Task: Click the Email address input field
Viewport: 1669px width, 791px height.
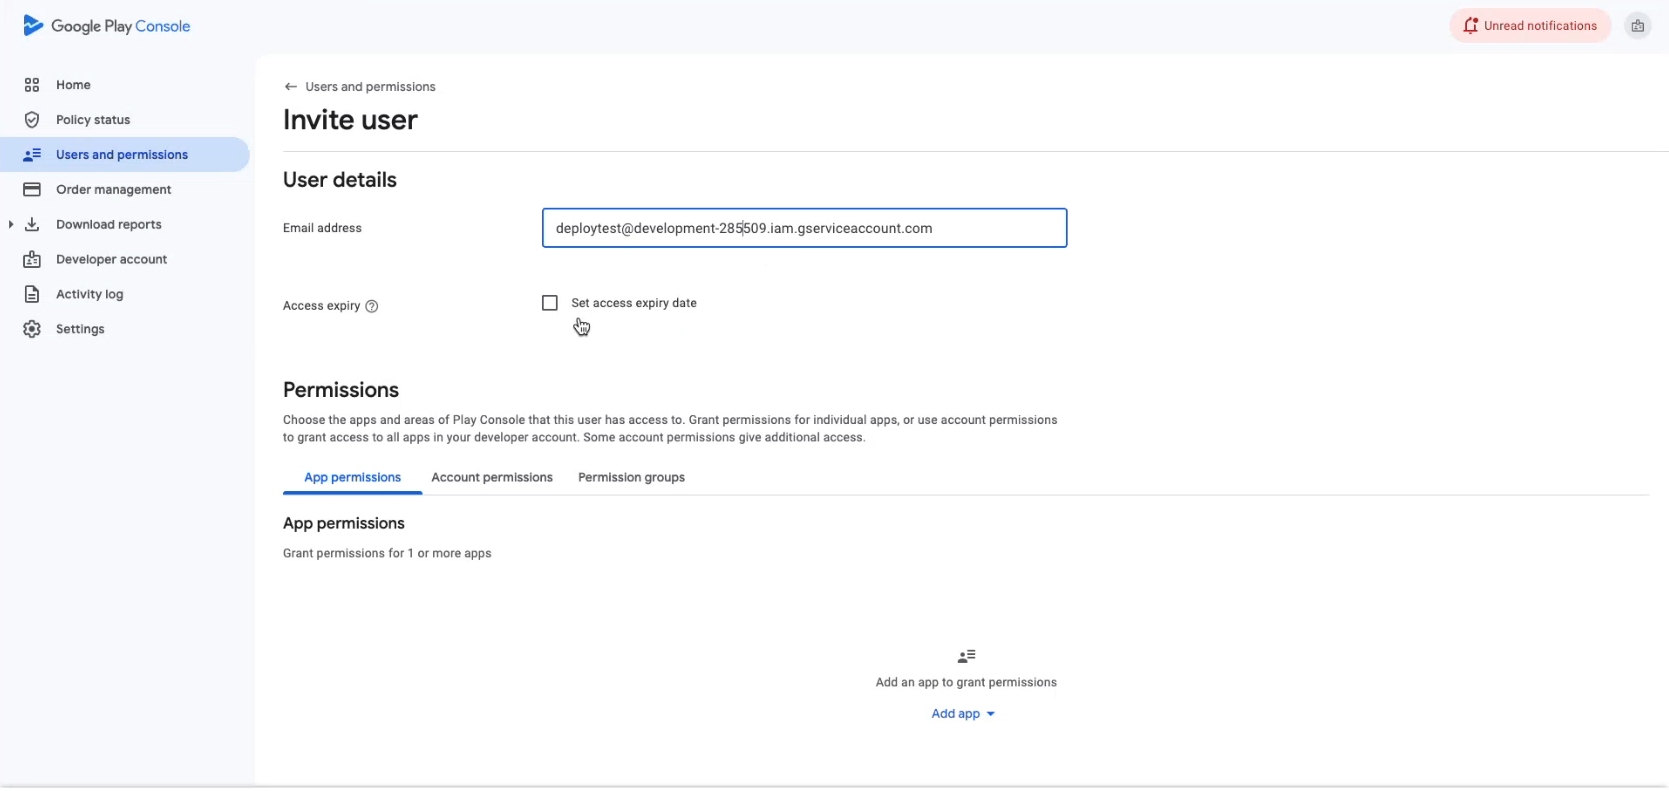Action: click(804, 228)
